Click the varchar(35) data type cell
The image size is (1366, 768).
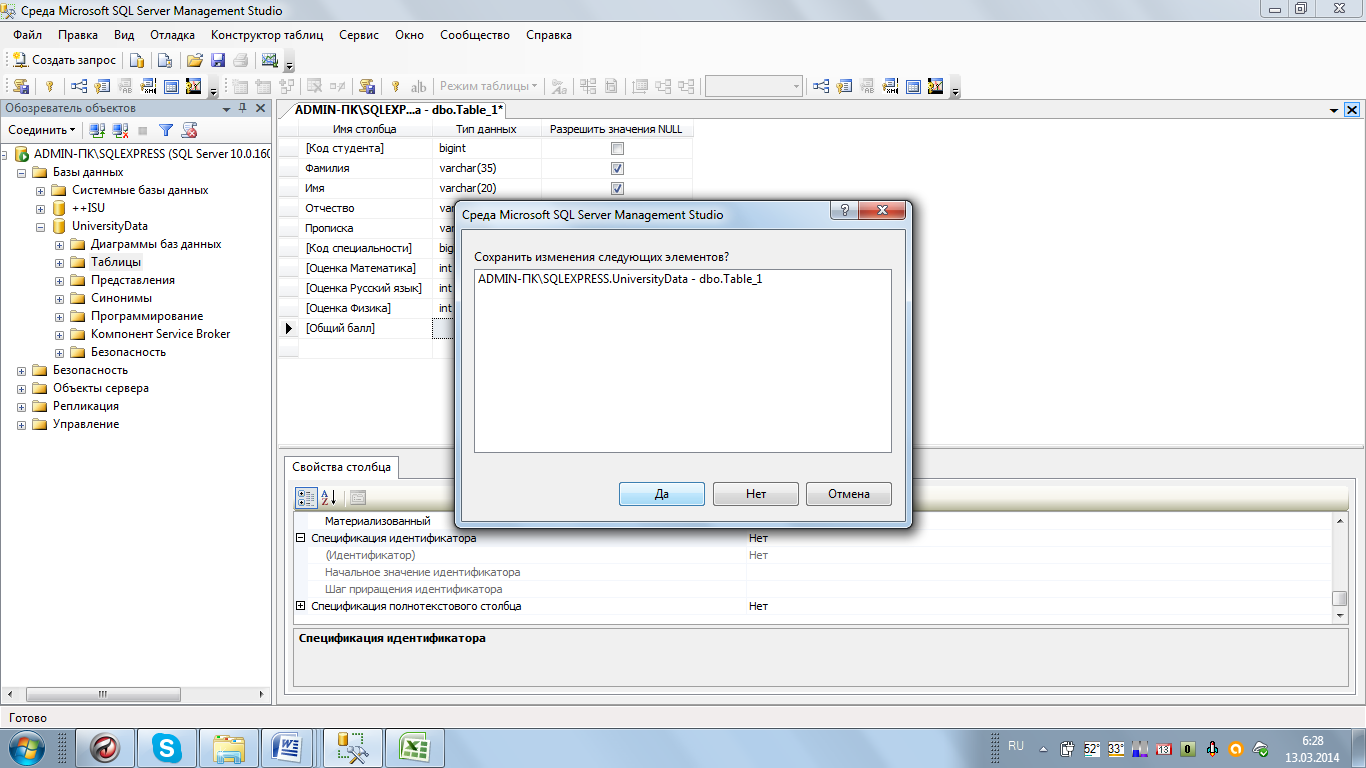pos(487,168)
